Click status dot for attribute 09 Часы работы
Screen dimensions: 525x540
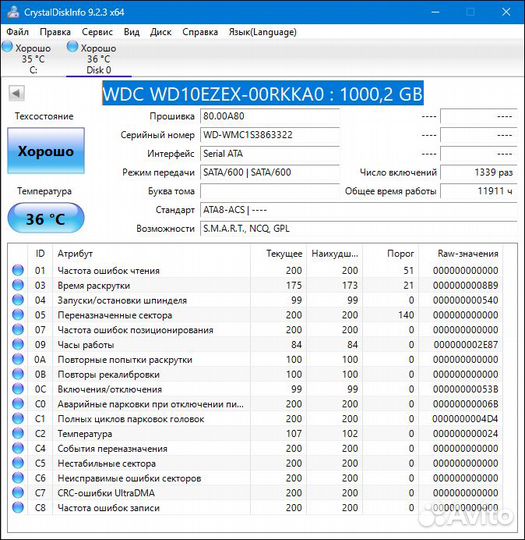[x=18, y=344]
